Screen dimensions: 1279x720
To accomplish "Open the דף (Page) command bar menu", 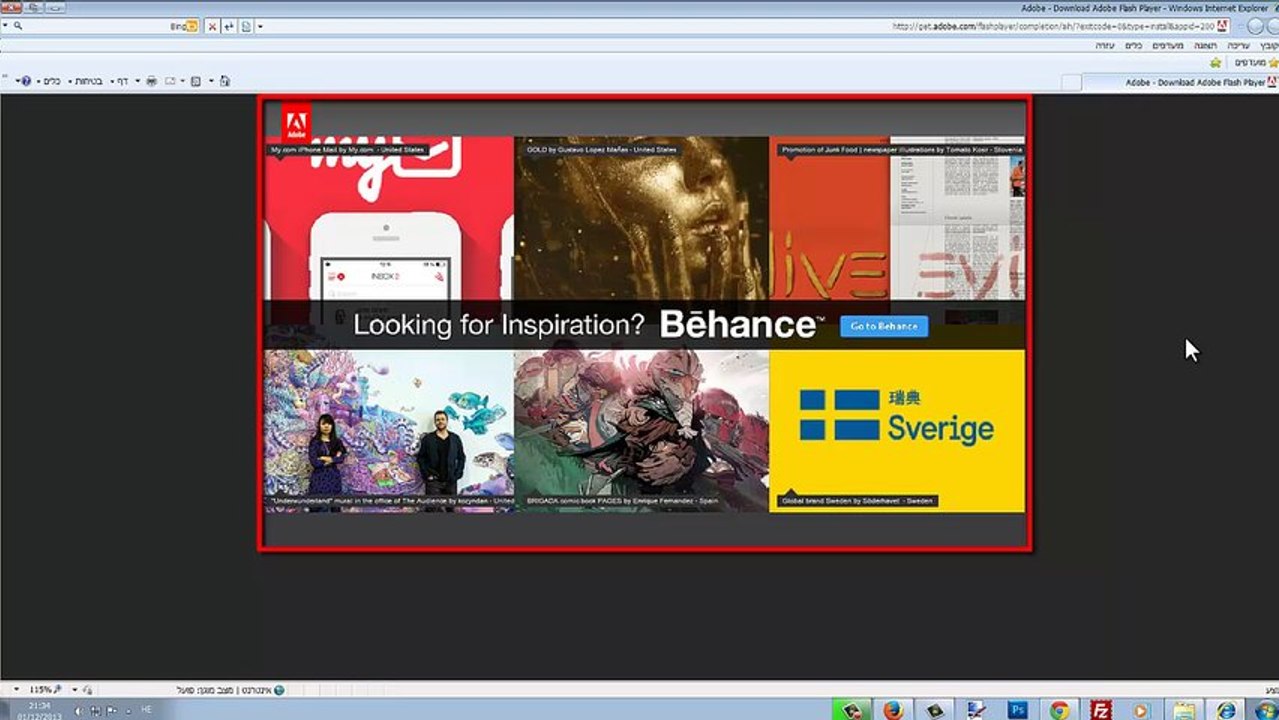I will 120,81.
